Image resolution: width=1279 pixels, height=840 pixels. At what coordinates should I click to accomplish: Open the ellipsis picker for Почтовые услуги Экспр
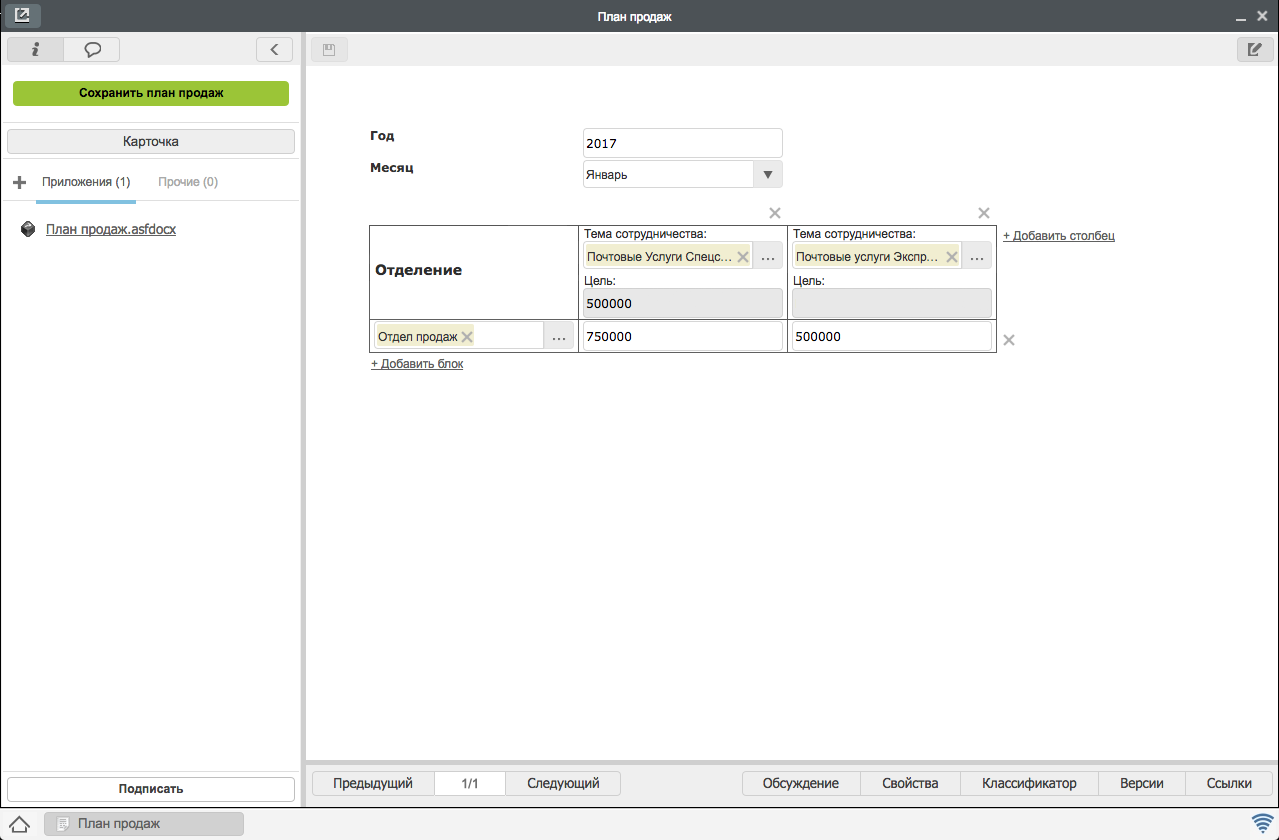(977, 256)
